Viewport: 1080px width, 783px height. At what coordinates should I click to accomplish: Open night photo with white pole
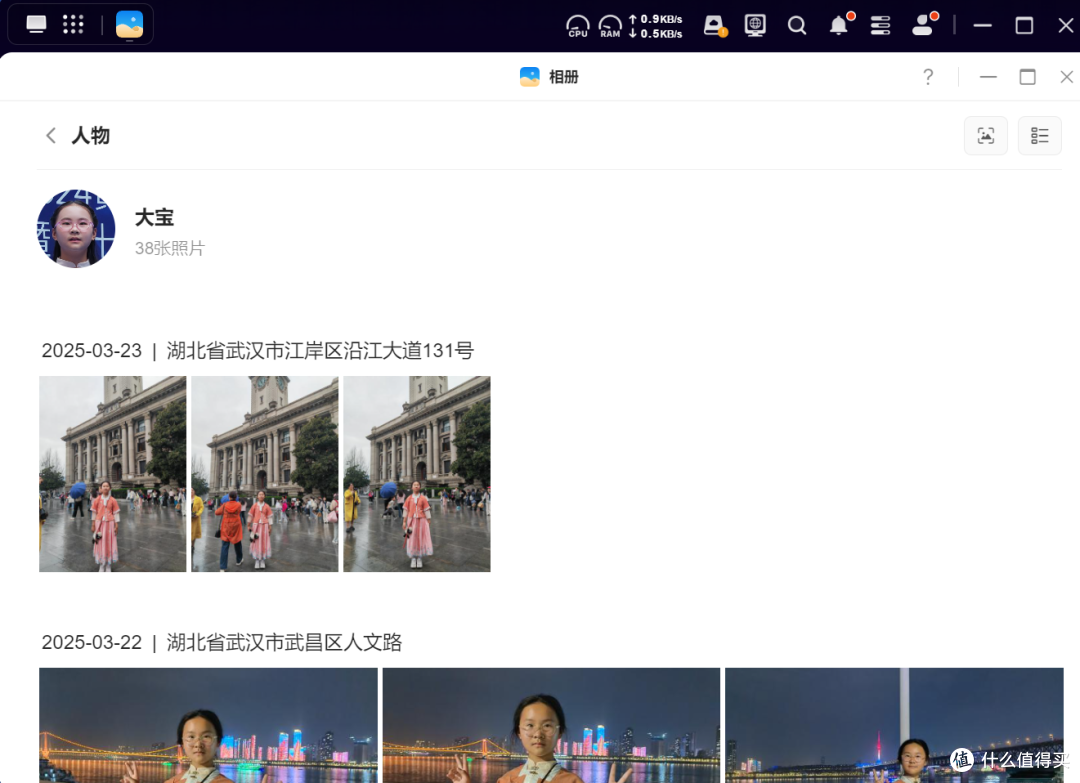[x=894, y=725]
